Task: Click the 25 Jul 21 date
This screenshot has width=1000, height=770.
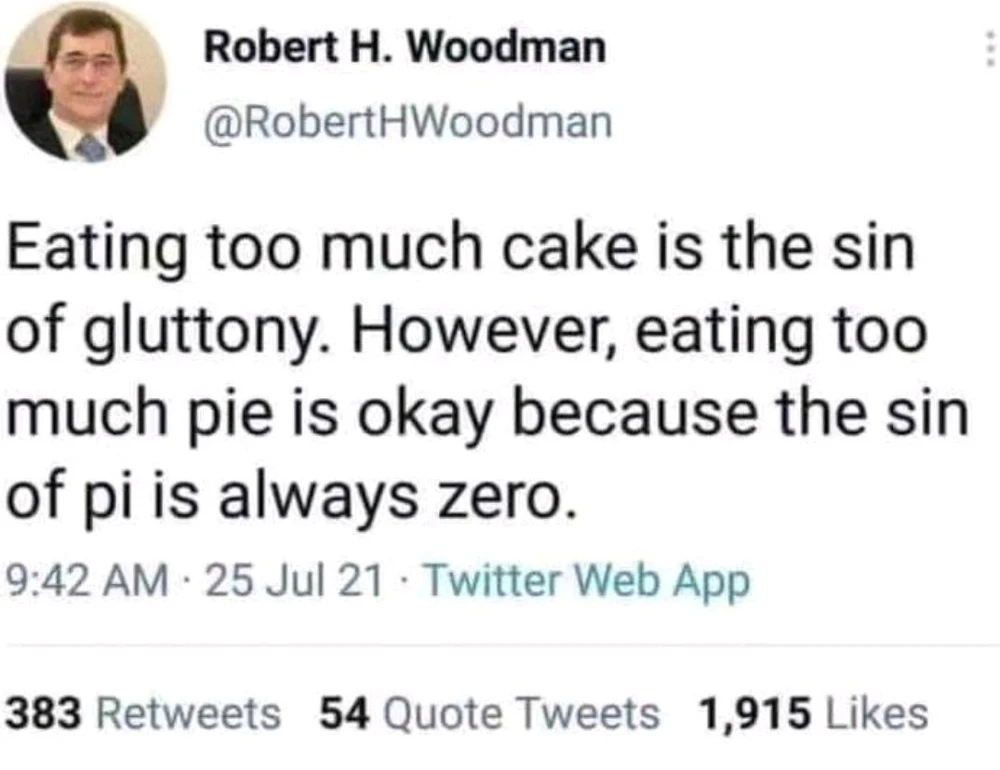Action: click(291, 581)
